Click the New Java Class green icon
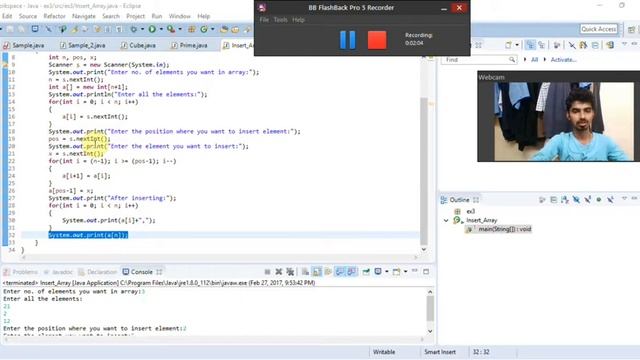This screenshot has width=640, height=360. click(204, 29)
